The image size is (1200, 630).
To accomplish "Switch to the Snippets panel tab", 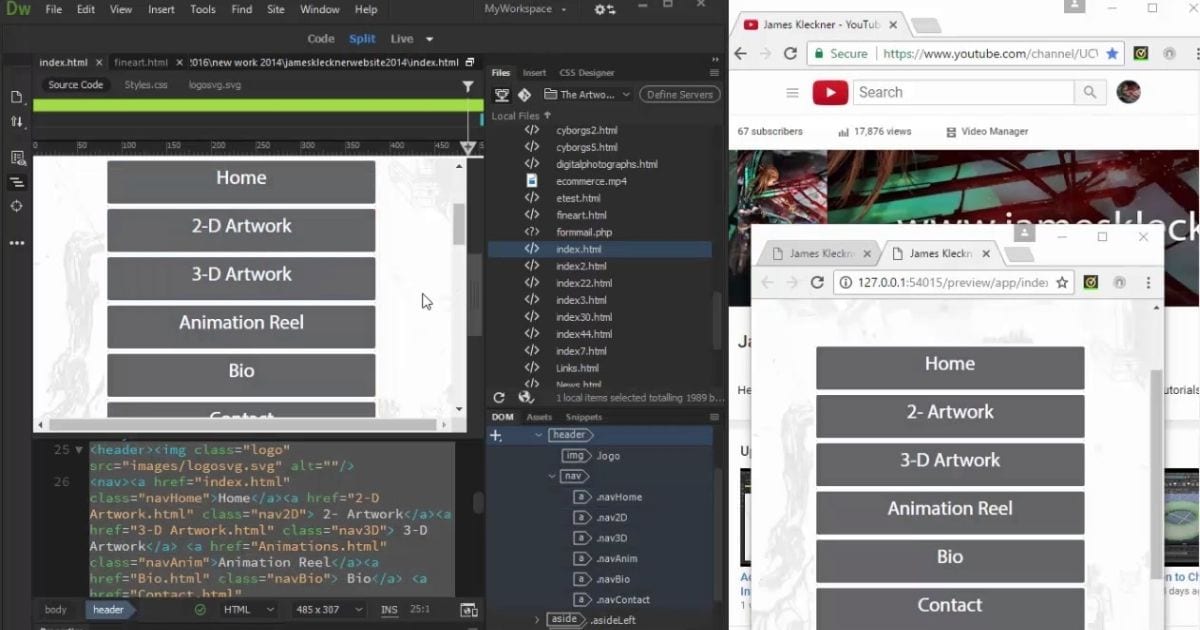I will pyautogui.click(x=584, y=417).
